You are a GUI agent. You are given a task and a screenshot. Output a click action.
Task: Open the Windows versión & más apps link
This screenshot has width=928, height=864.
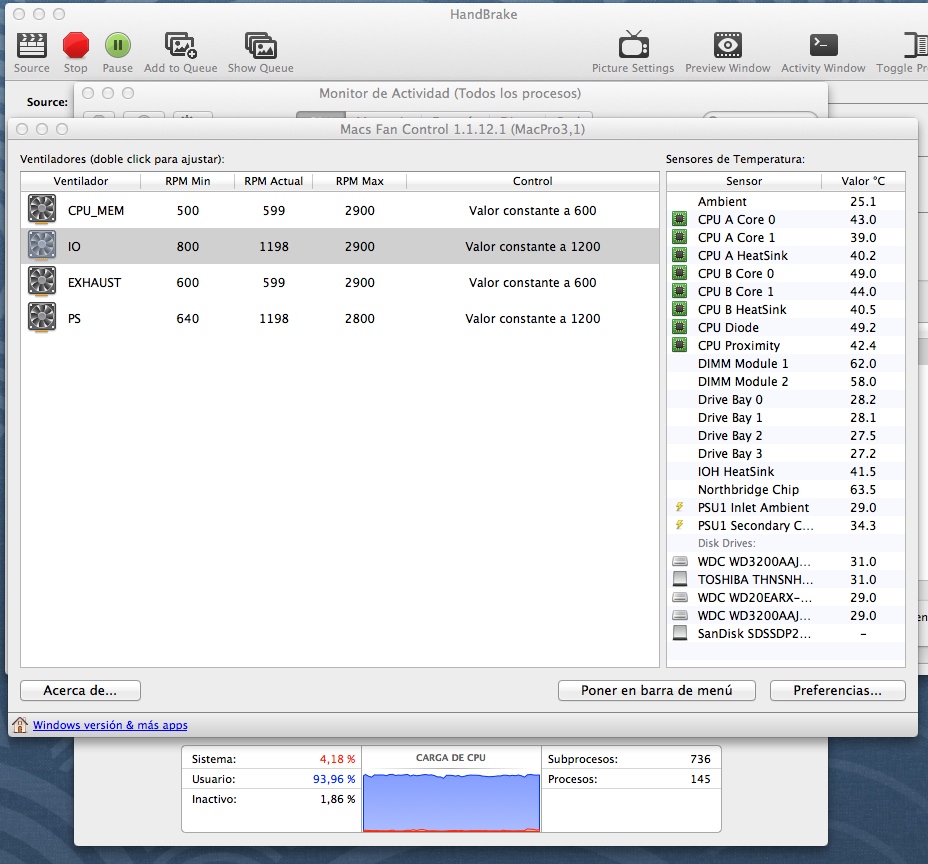click(110, 725)
